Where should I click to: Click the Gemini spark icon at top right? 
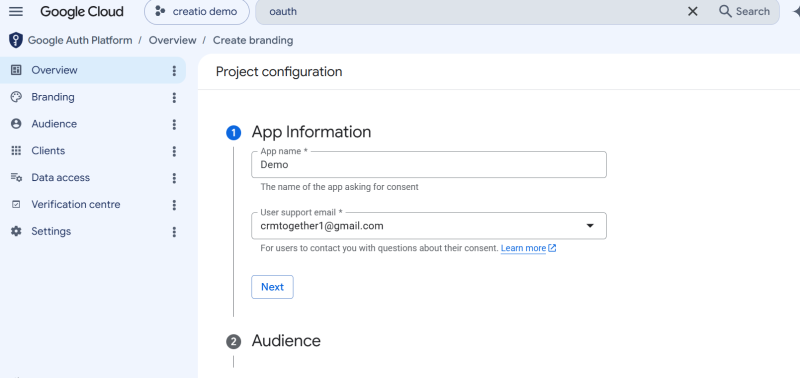tap(795, 12)
